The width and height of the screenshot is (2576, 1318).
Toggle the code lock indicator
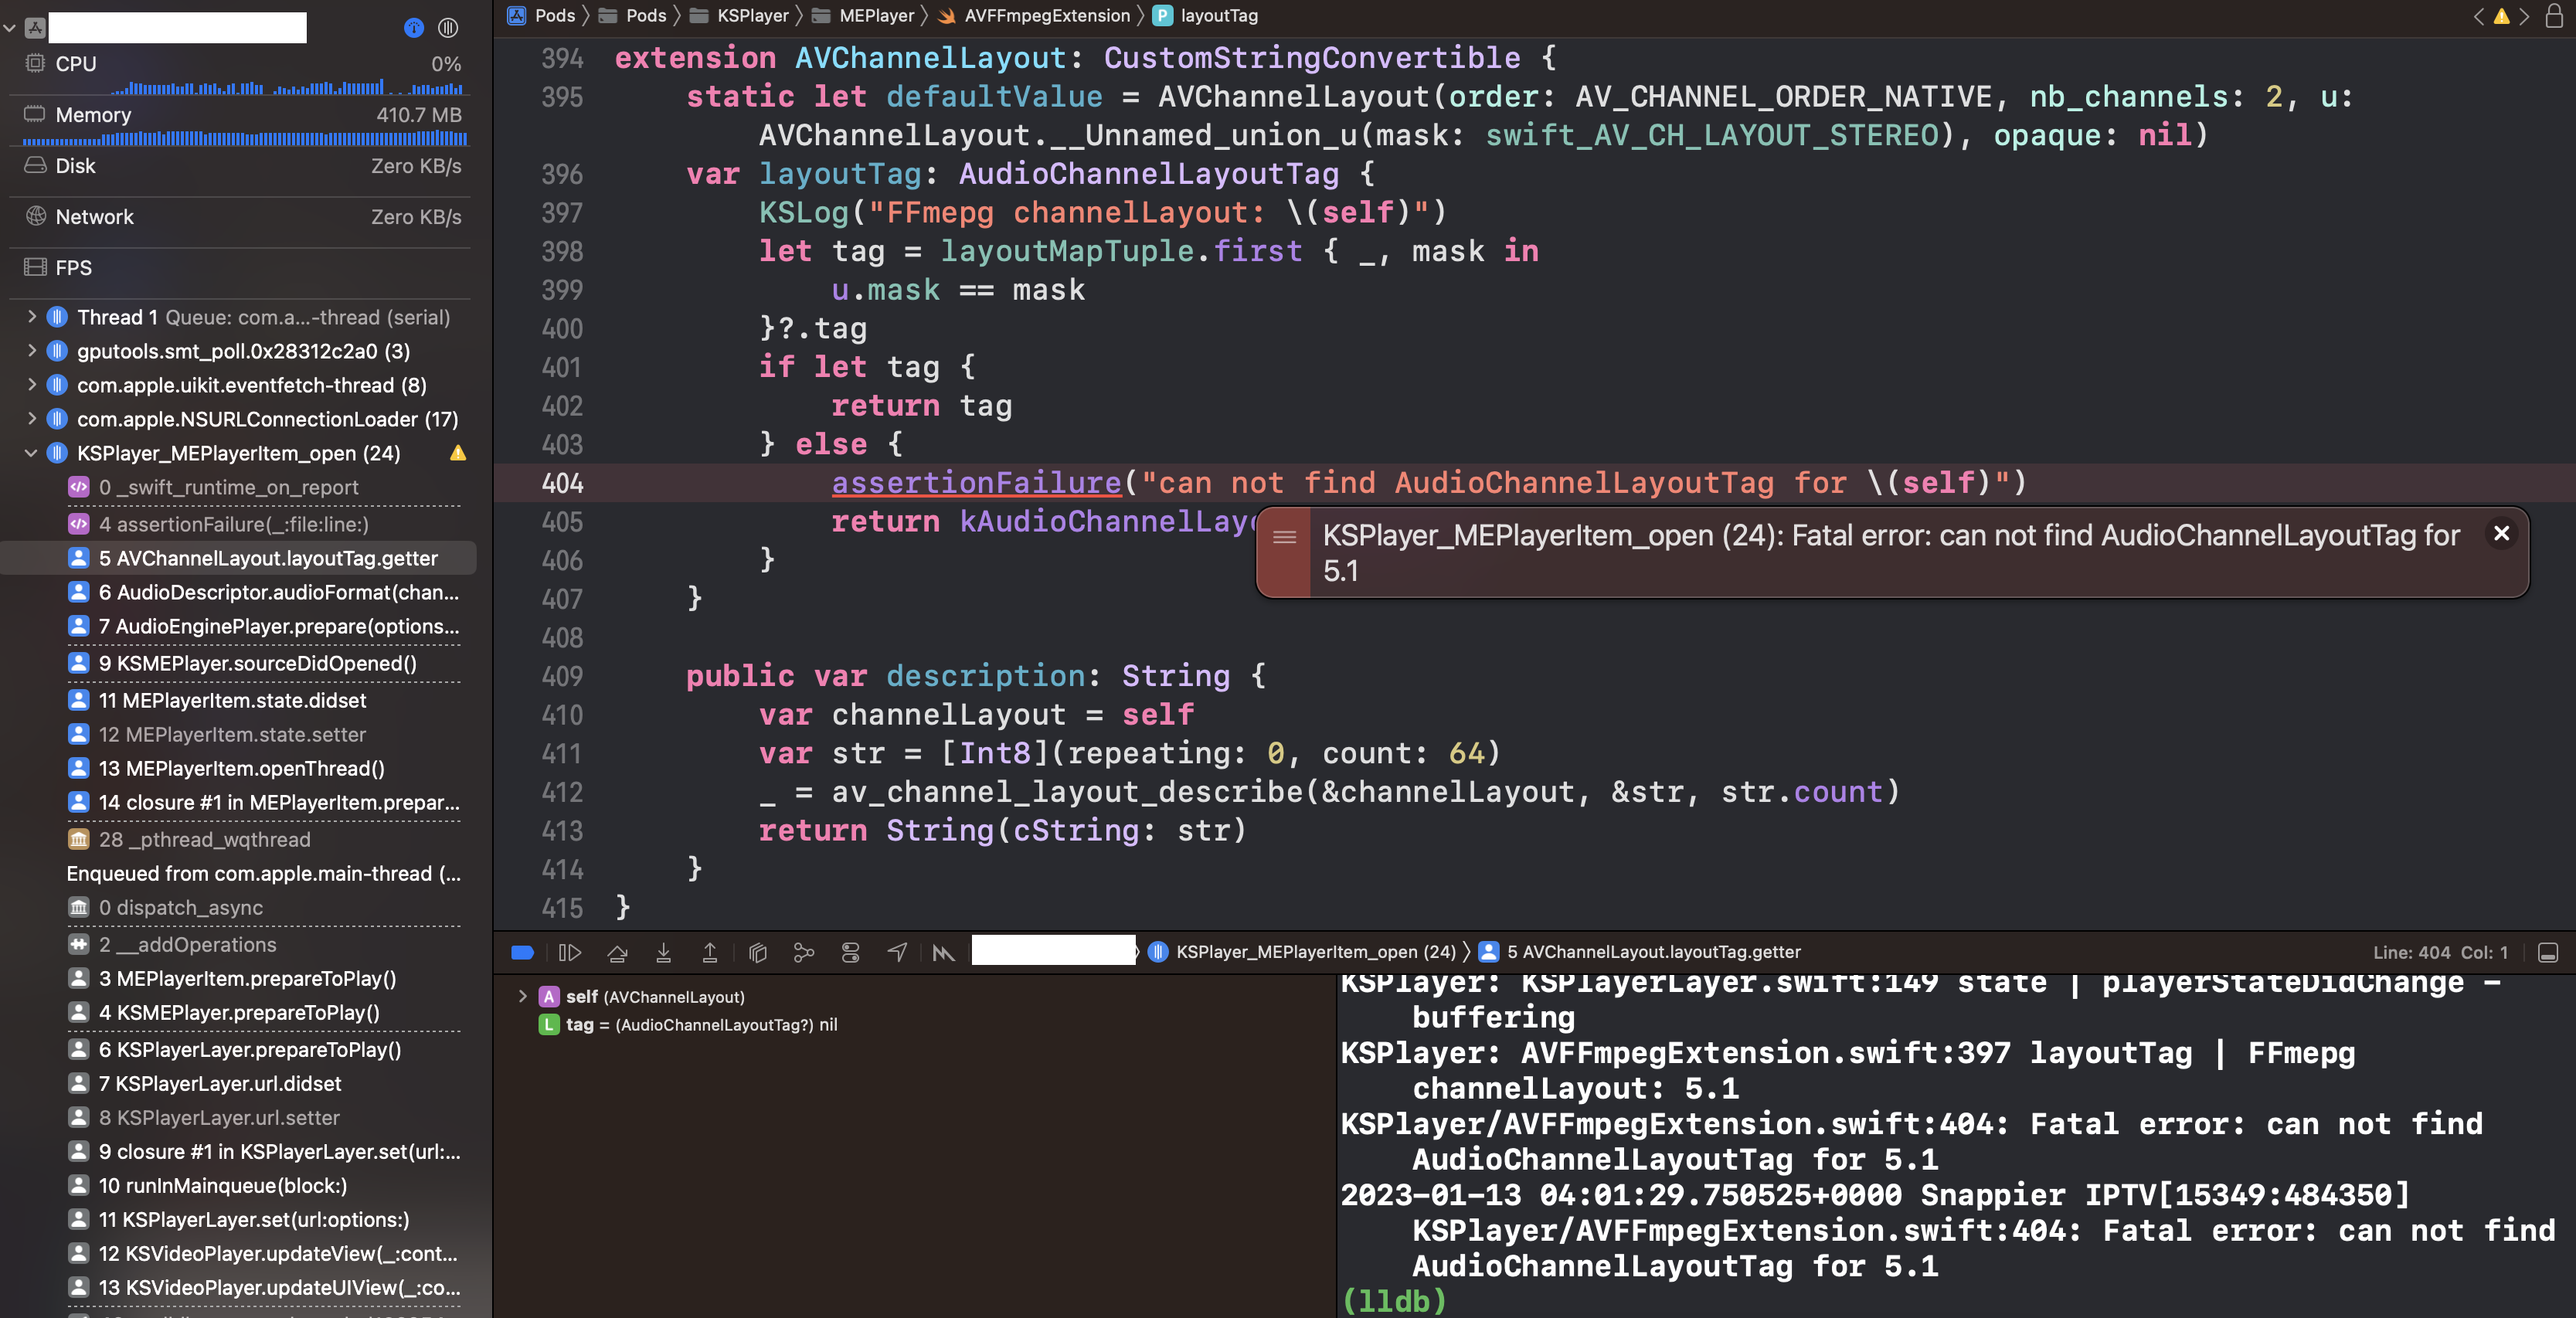tap(2554, 16)
